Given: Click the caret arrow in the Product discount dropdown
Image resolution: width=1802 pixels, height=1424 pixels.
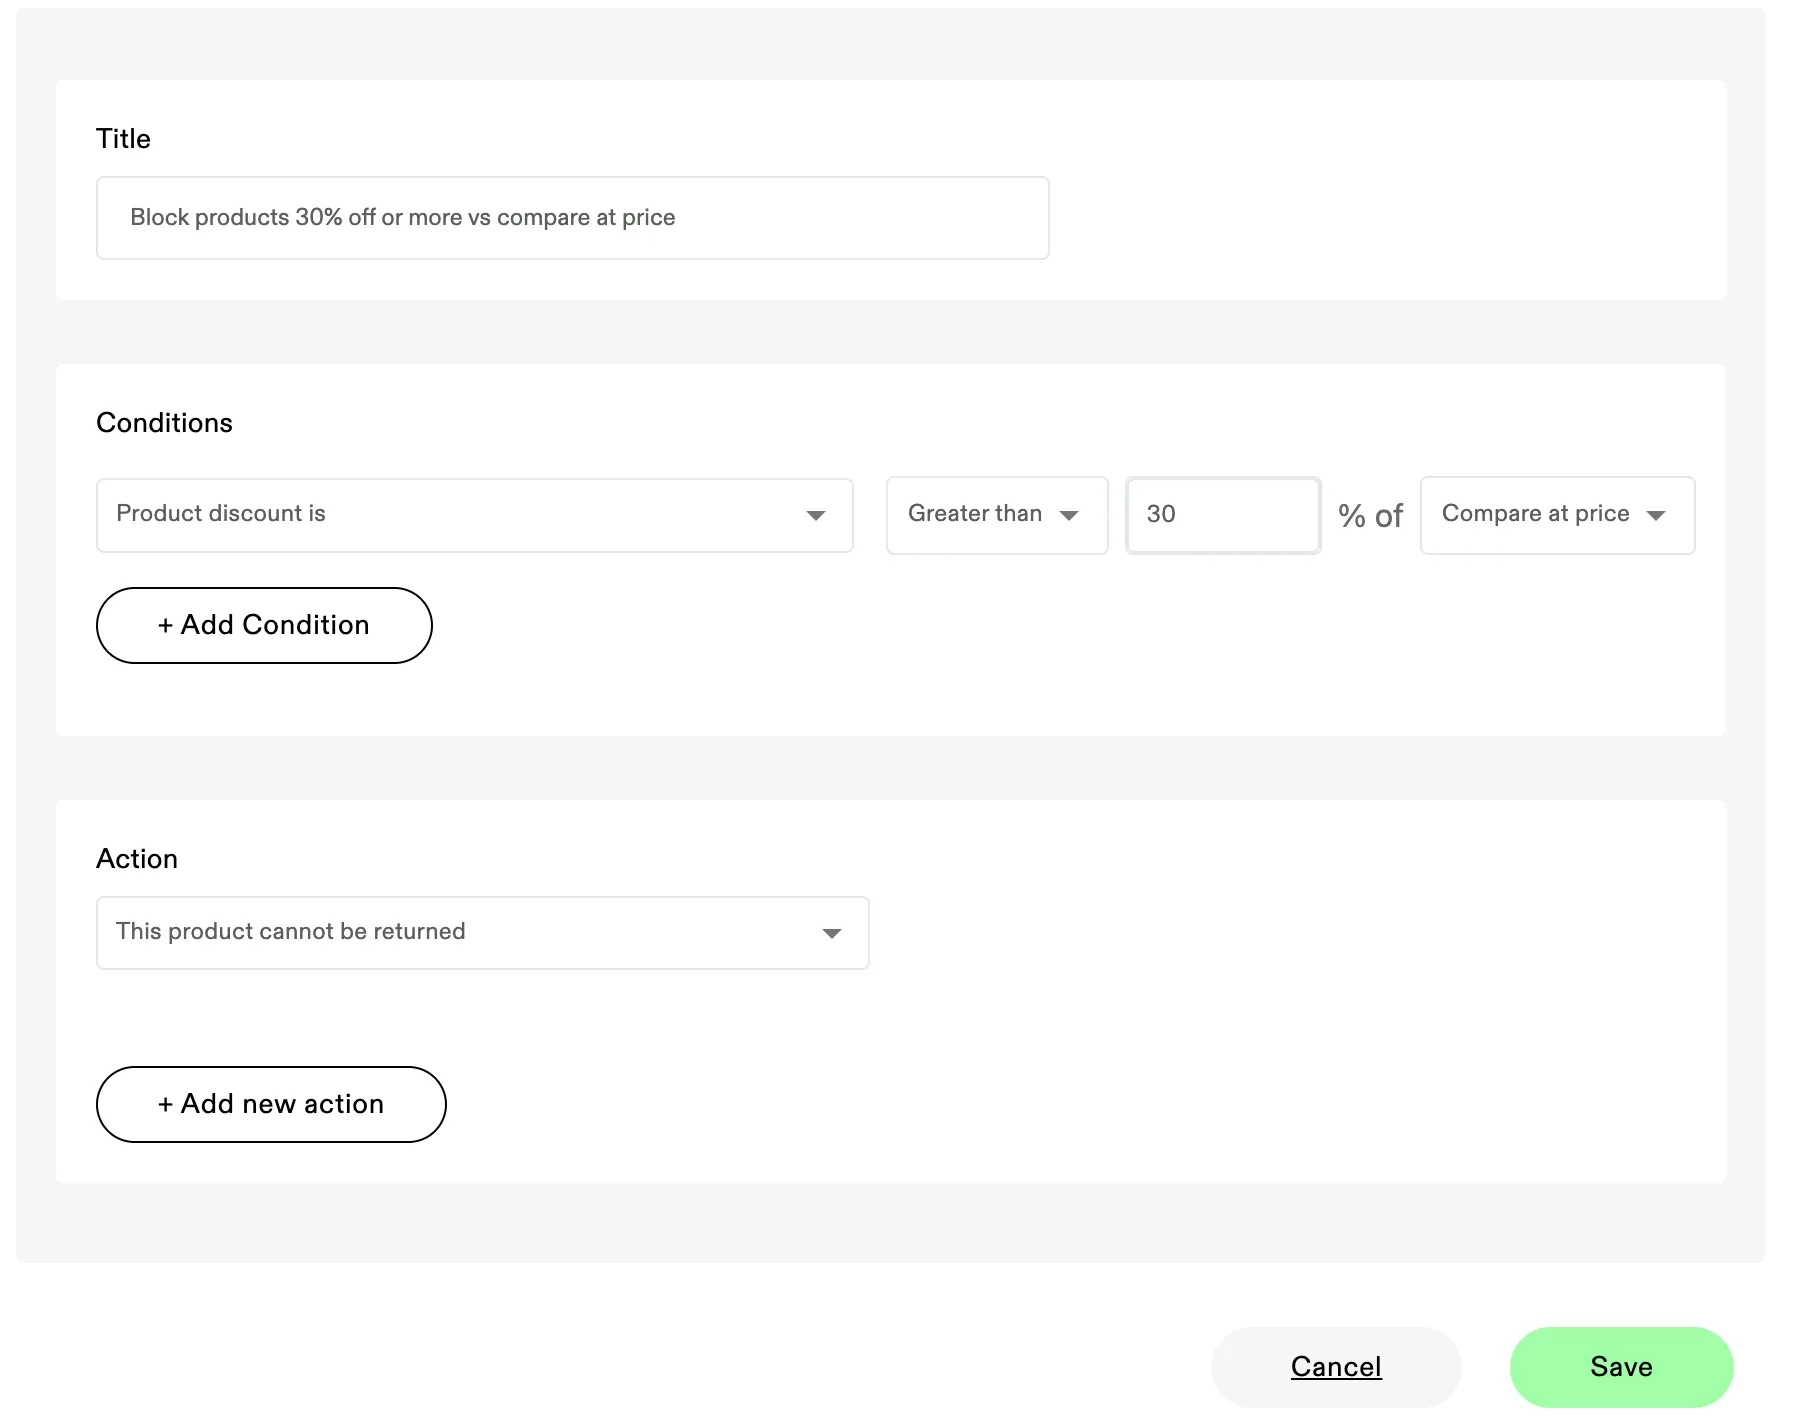Looking at the screenshot, I should tap(816, 516).
